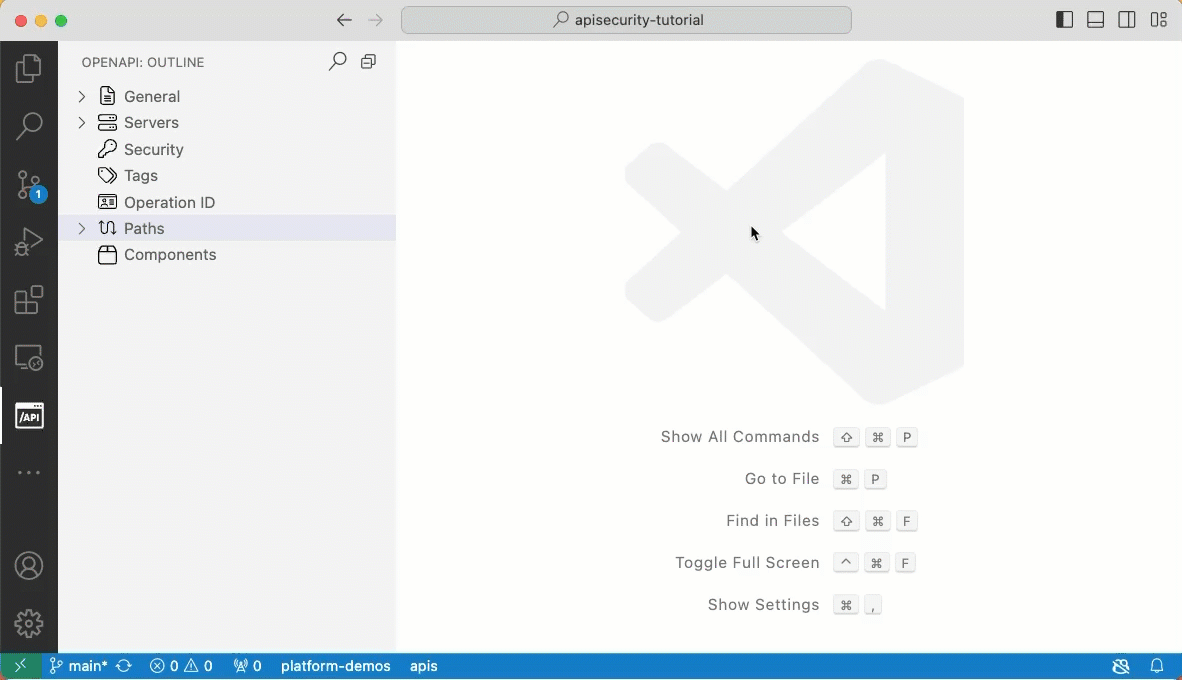Open the Search view in activity bar
Image resolution: width=1182 pixels, height=680 pixels.
[x=29, y=126]
